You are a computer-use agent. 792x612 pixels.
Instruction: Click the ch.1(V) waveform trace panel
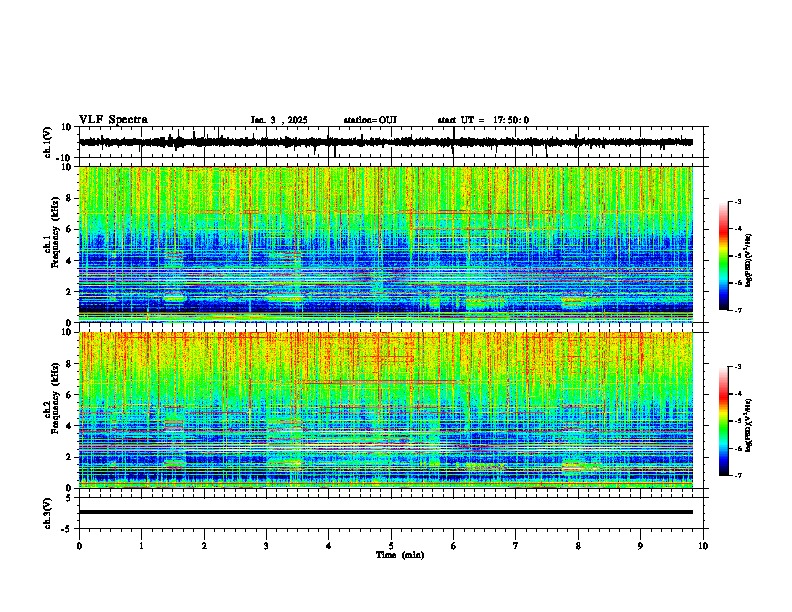(391, 142)
